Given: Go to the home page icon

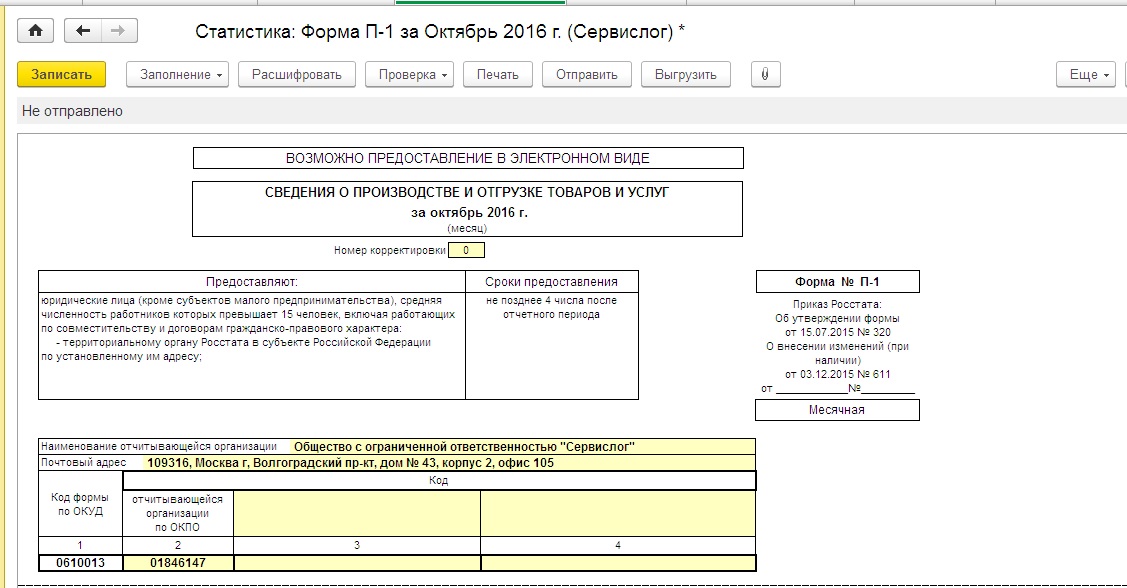Looking at the screenshot, I should click(x=35, y=31).
